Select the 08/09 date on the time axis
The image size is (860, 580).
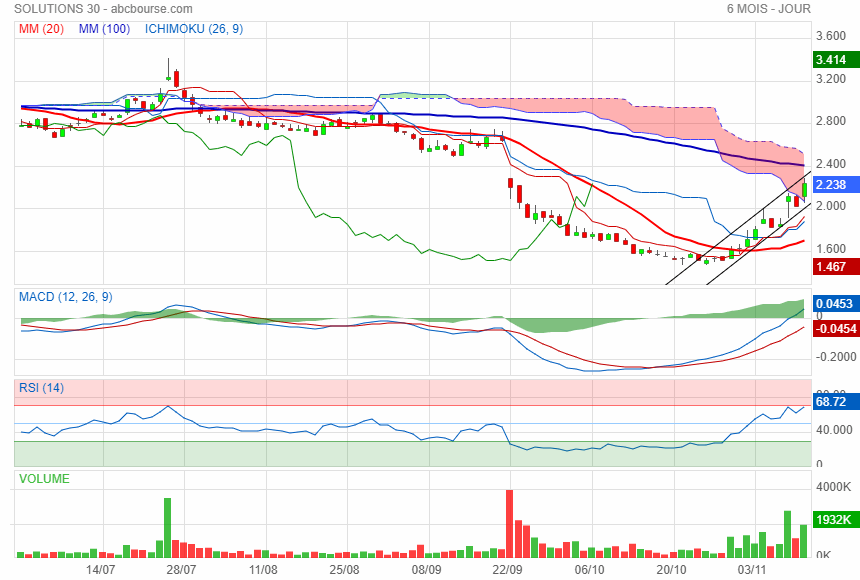426,570
